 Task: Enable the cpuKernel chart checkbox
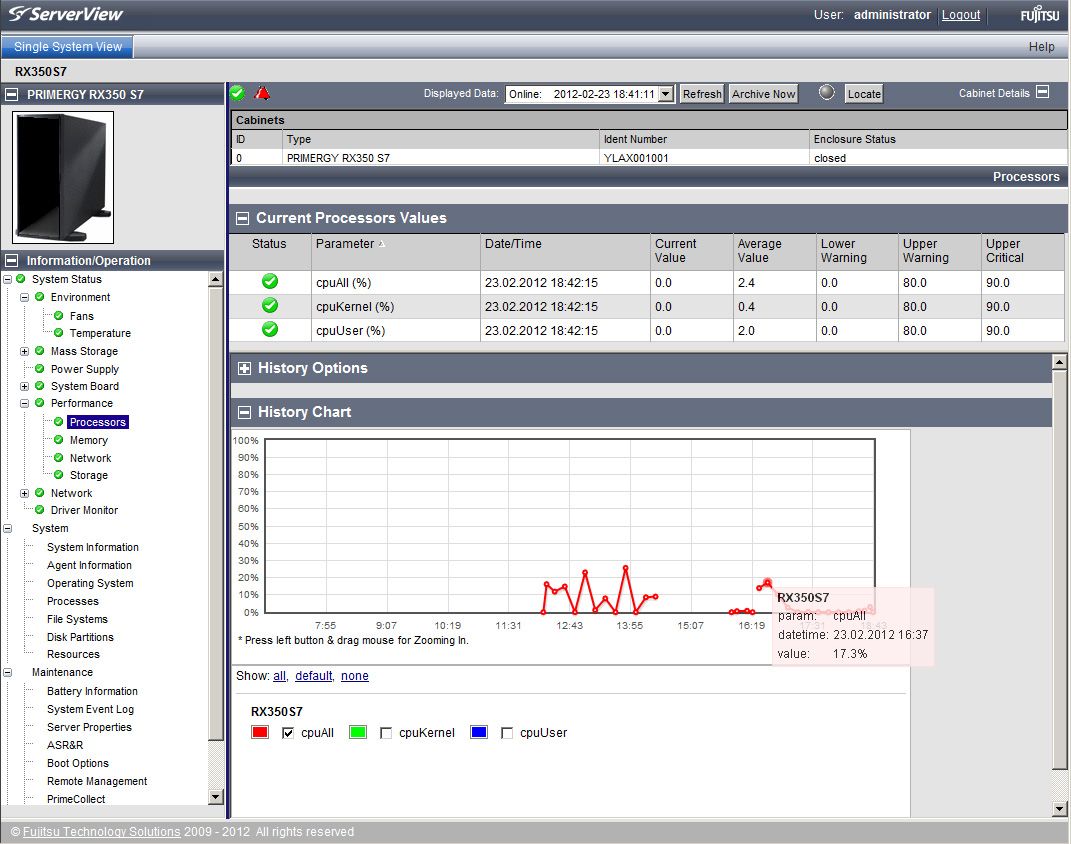pos(386,733)
